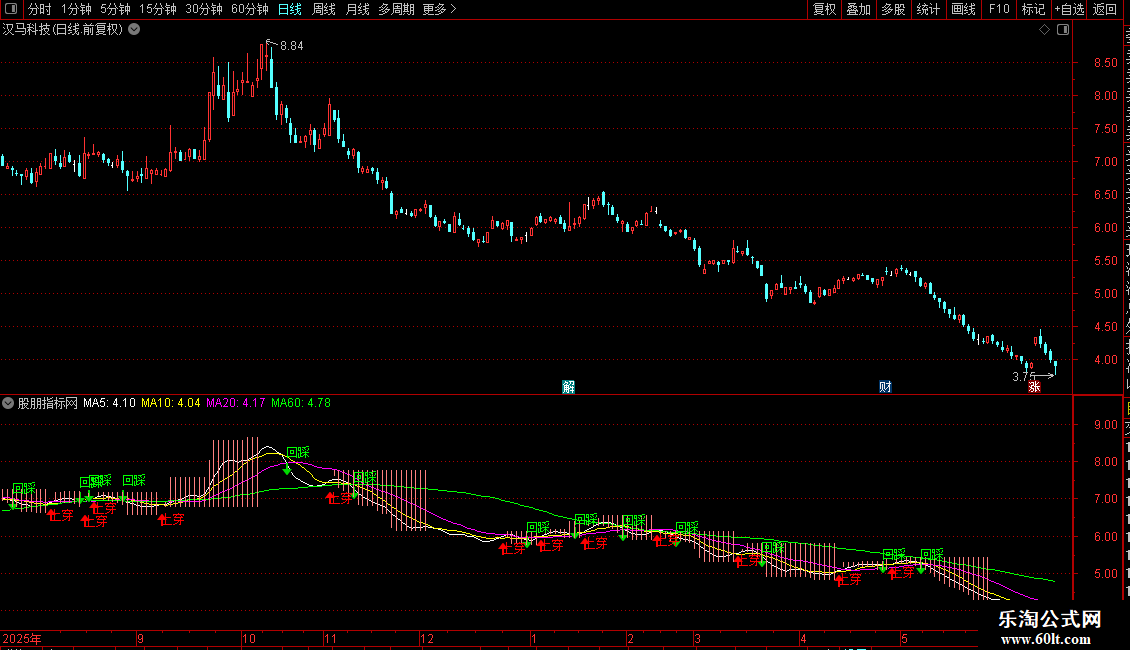This screenshot has height=650, width=1130.
Task: Select 15分钟 period
Action: [158, 9]
